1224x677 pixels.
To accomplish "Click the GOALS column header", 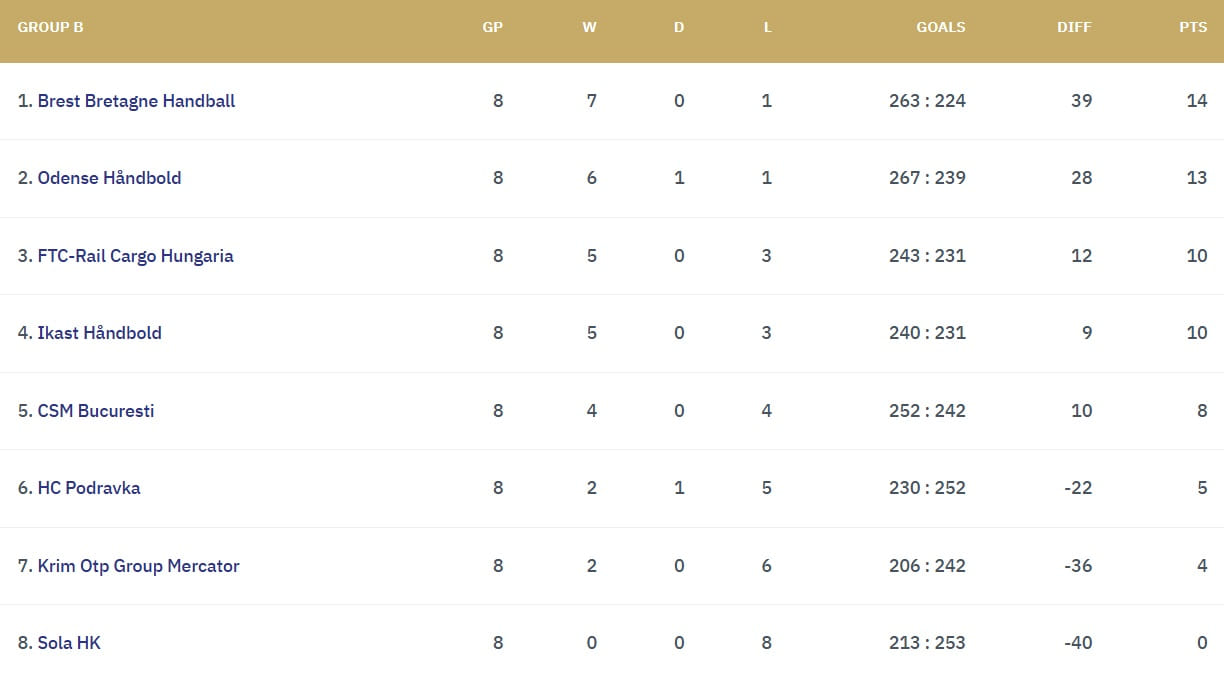I will click(941, 28).
